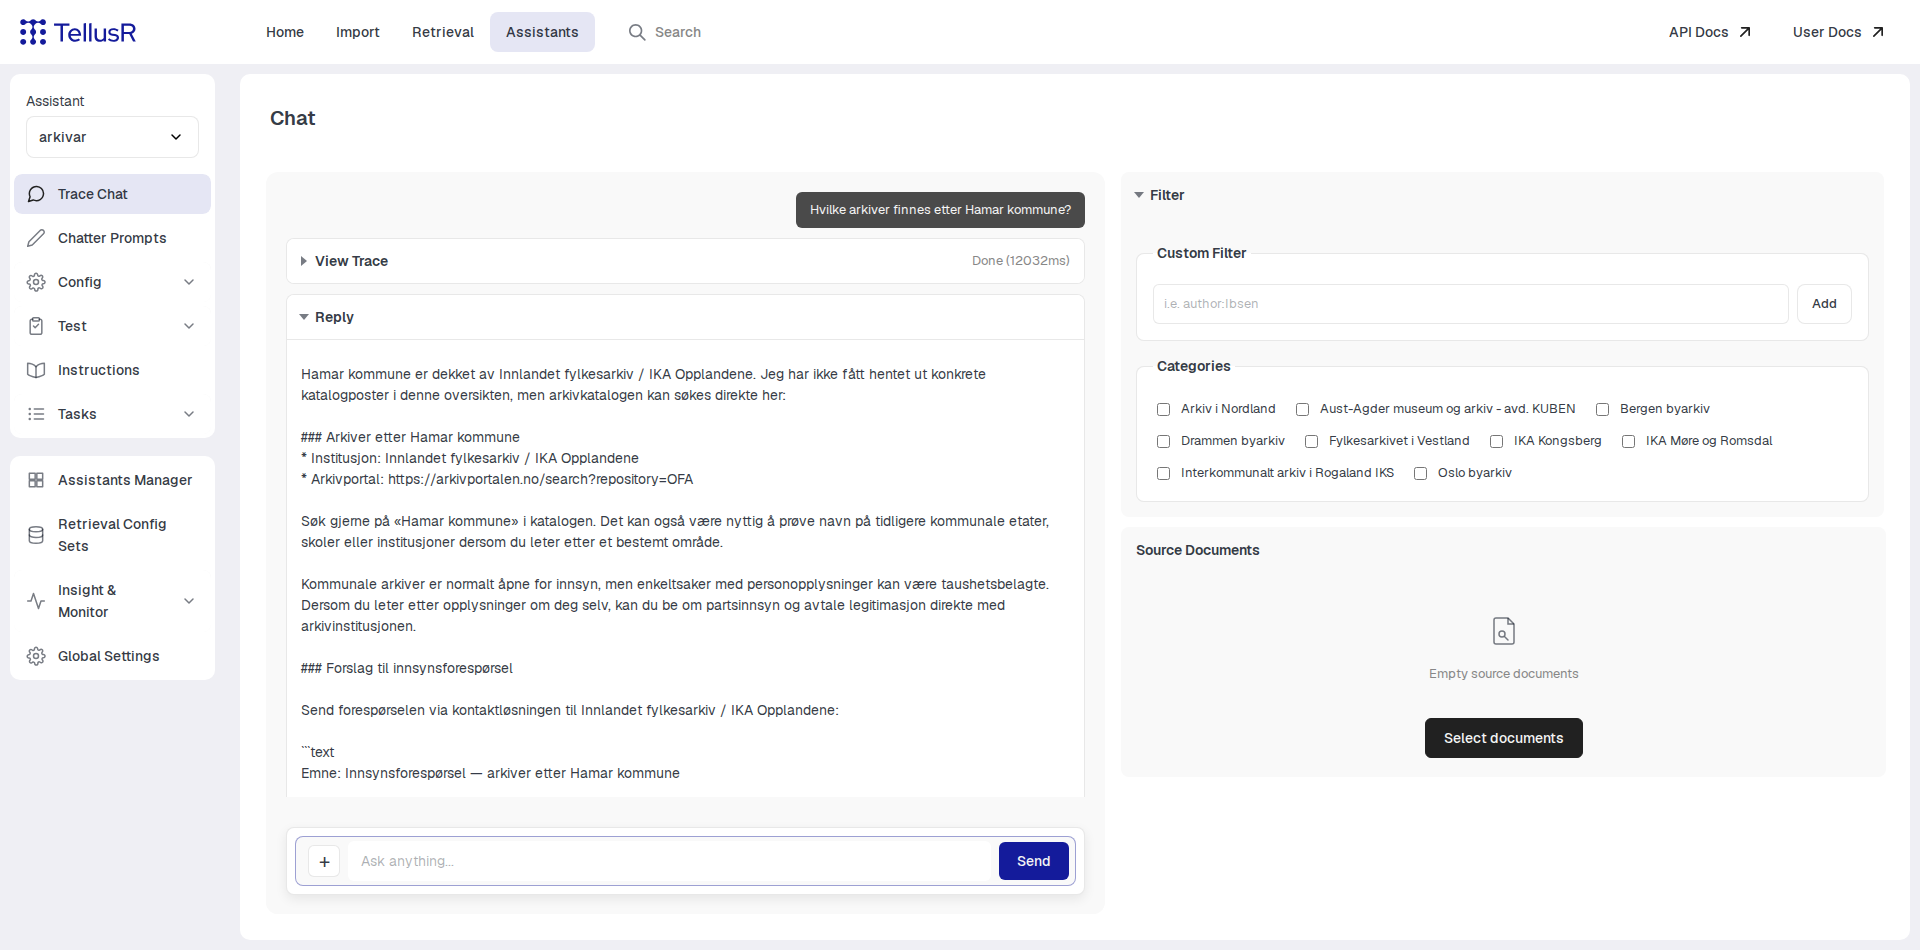This screenshot has height=950, width=1920.
Task: Check the IKA Møre og Romsdal category
Action: coord(1628,441)
